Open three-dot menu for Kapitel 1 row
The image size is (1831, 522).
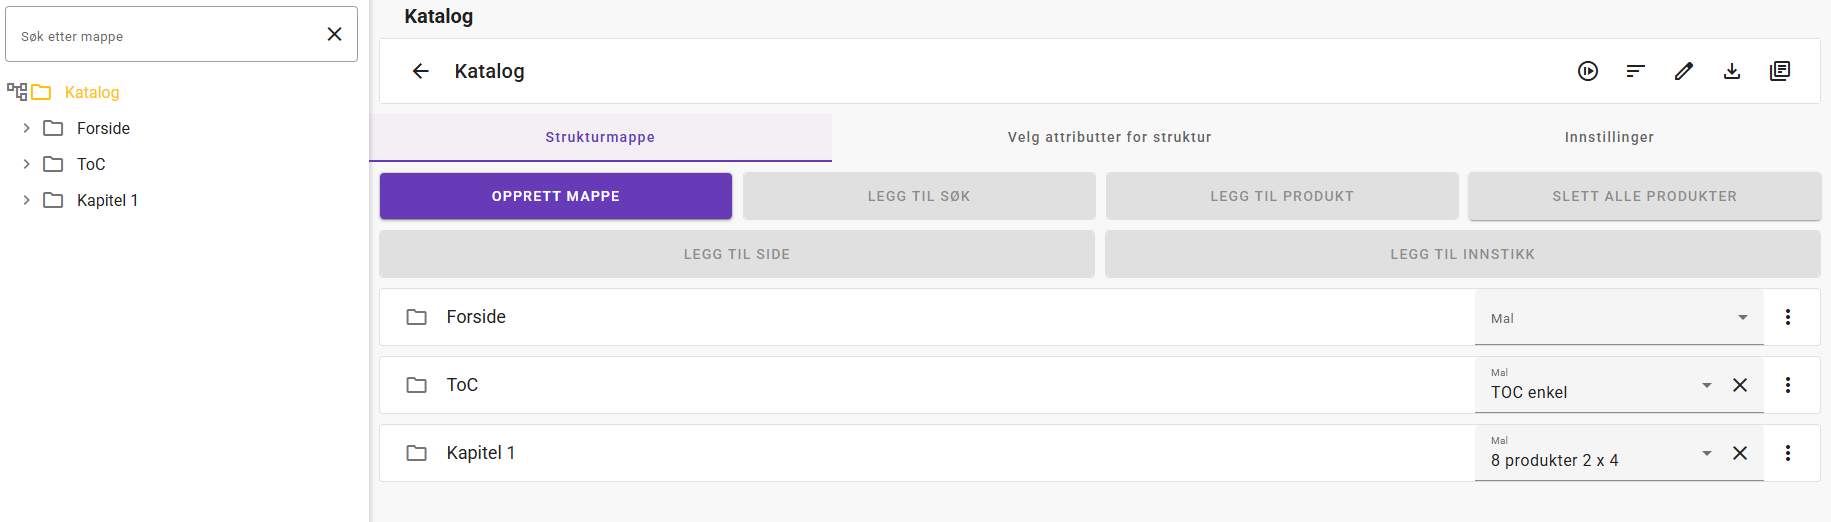1788,453
